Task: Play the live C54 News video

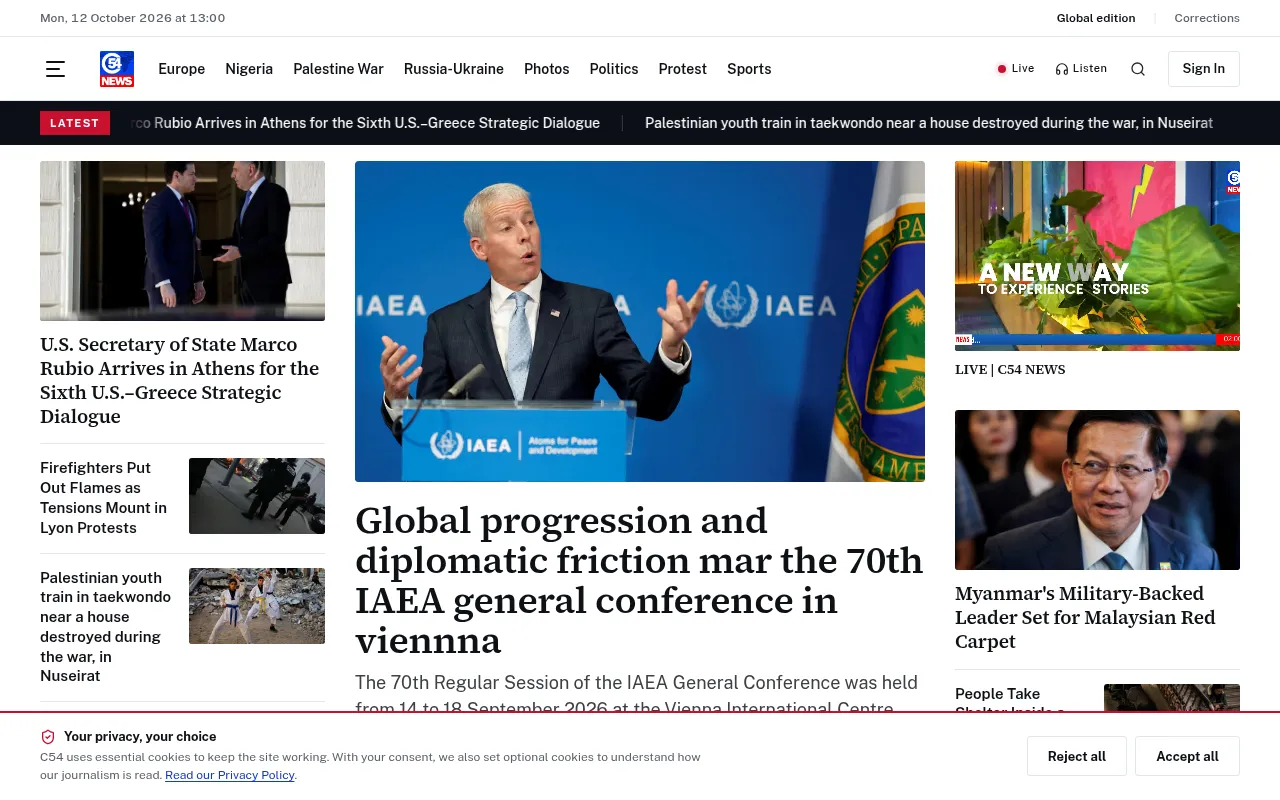Action: 1097,255
